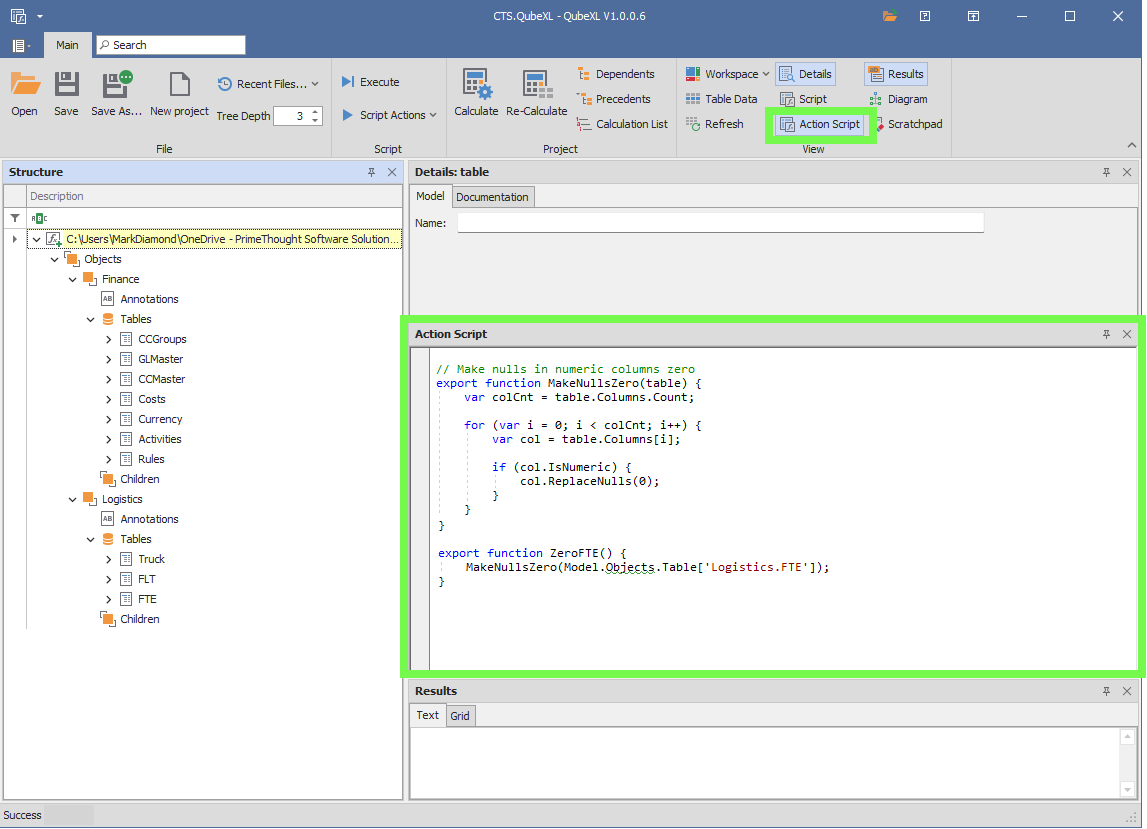
Task: Click the Name input field
Action: tap(720, 223)
